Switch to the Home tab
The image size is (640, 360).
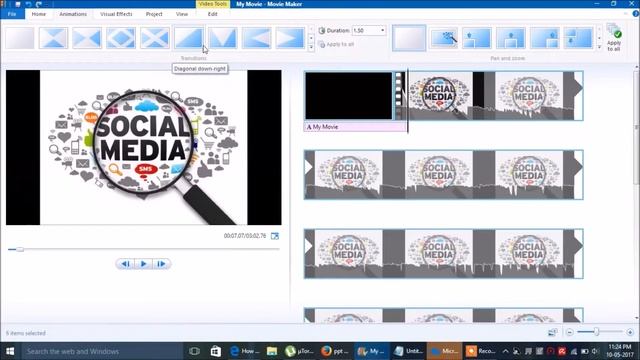[x=39, y=14]
